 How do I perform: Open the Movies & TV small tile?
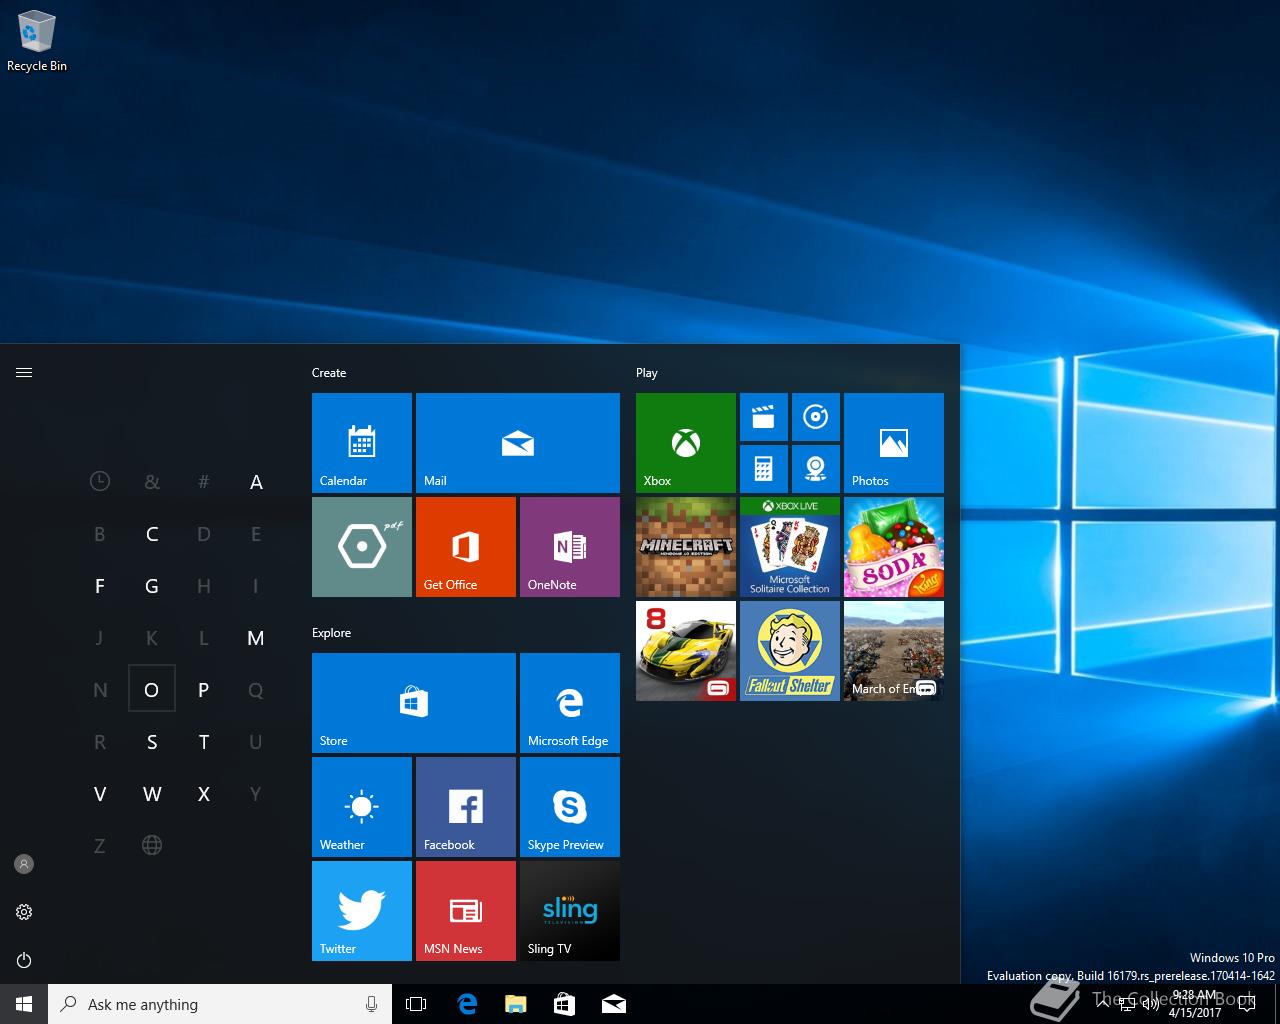764,417
